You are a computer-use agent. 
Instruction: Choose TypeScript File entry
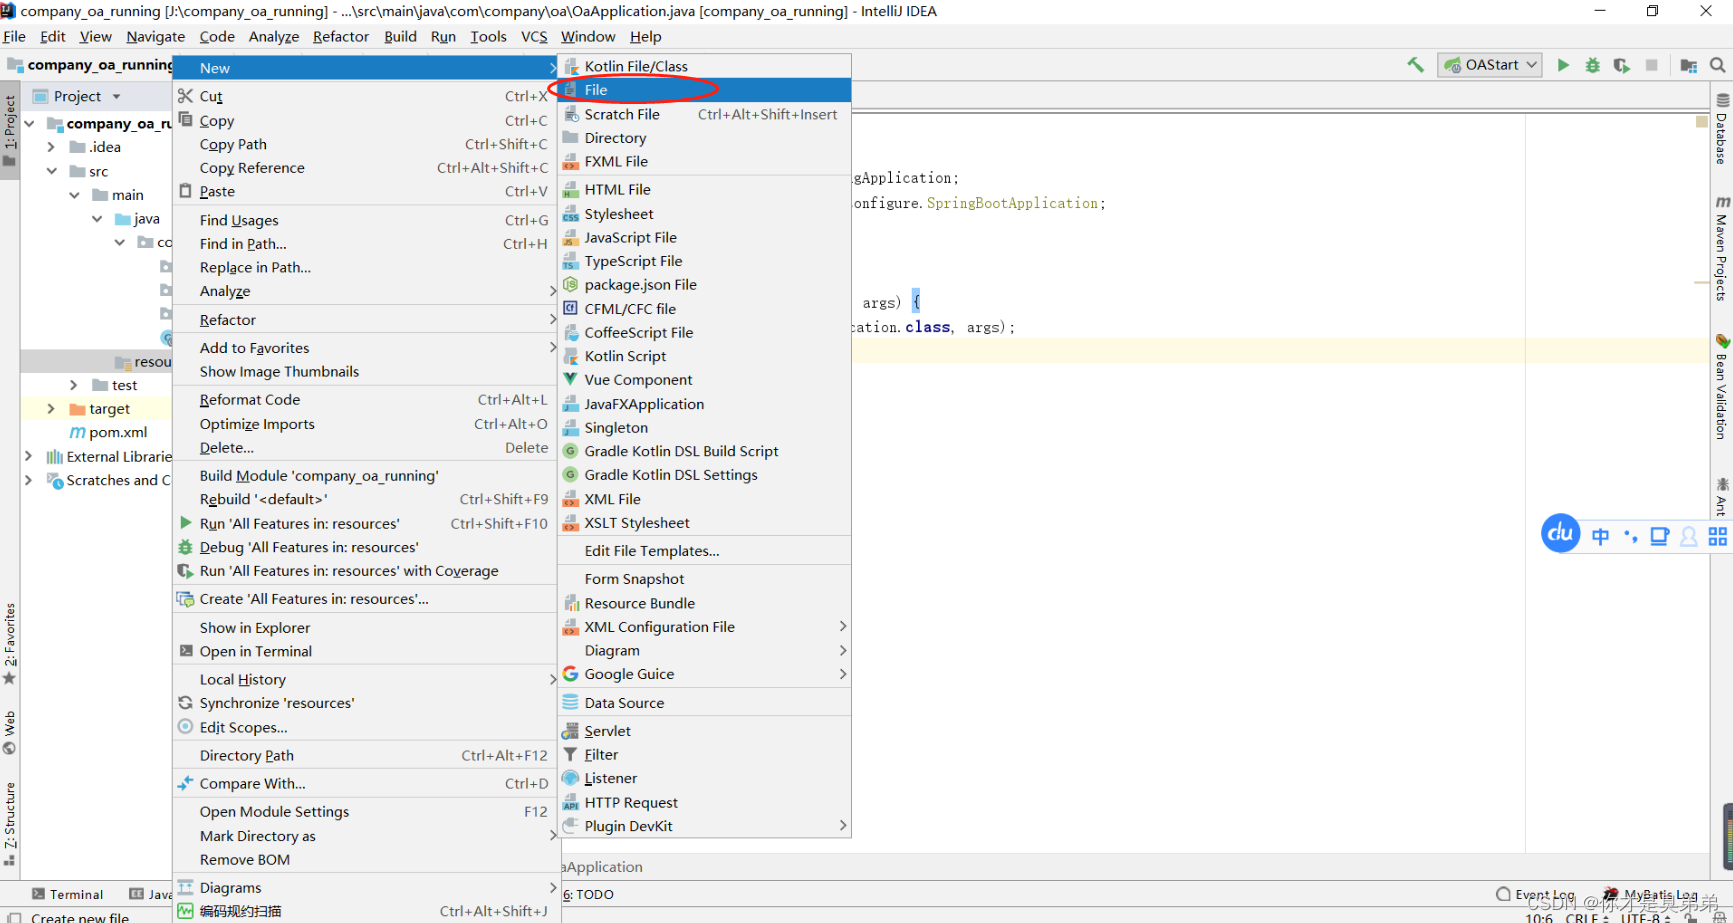[x=704, y=261]
